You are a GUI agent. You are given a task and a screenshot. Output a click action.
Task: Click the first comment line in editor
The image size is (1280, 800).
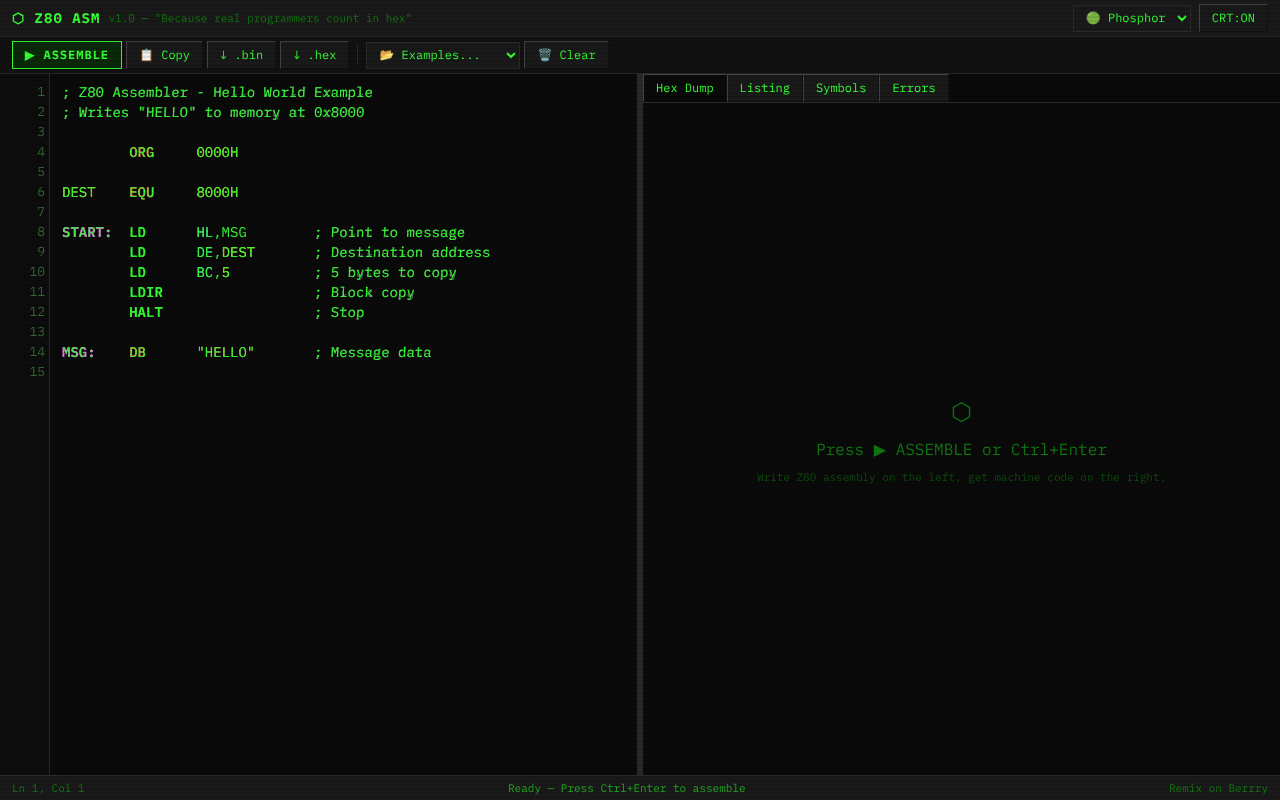point(217,92)
